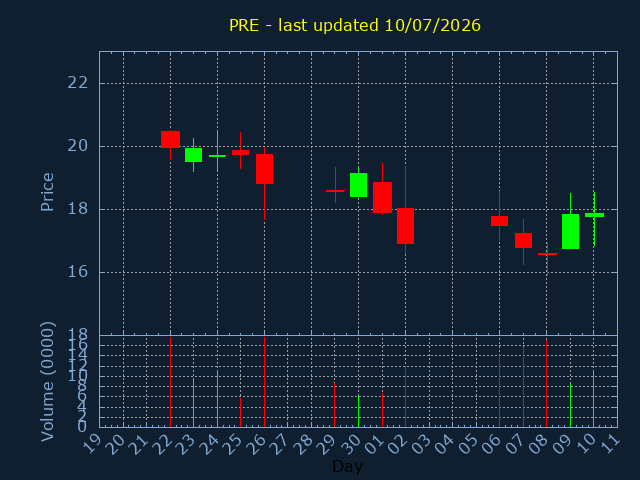The image size is (640, 480).
Task: Click the red candlestick for day 06
Action: click(x=499, y=221)
